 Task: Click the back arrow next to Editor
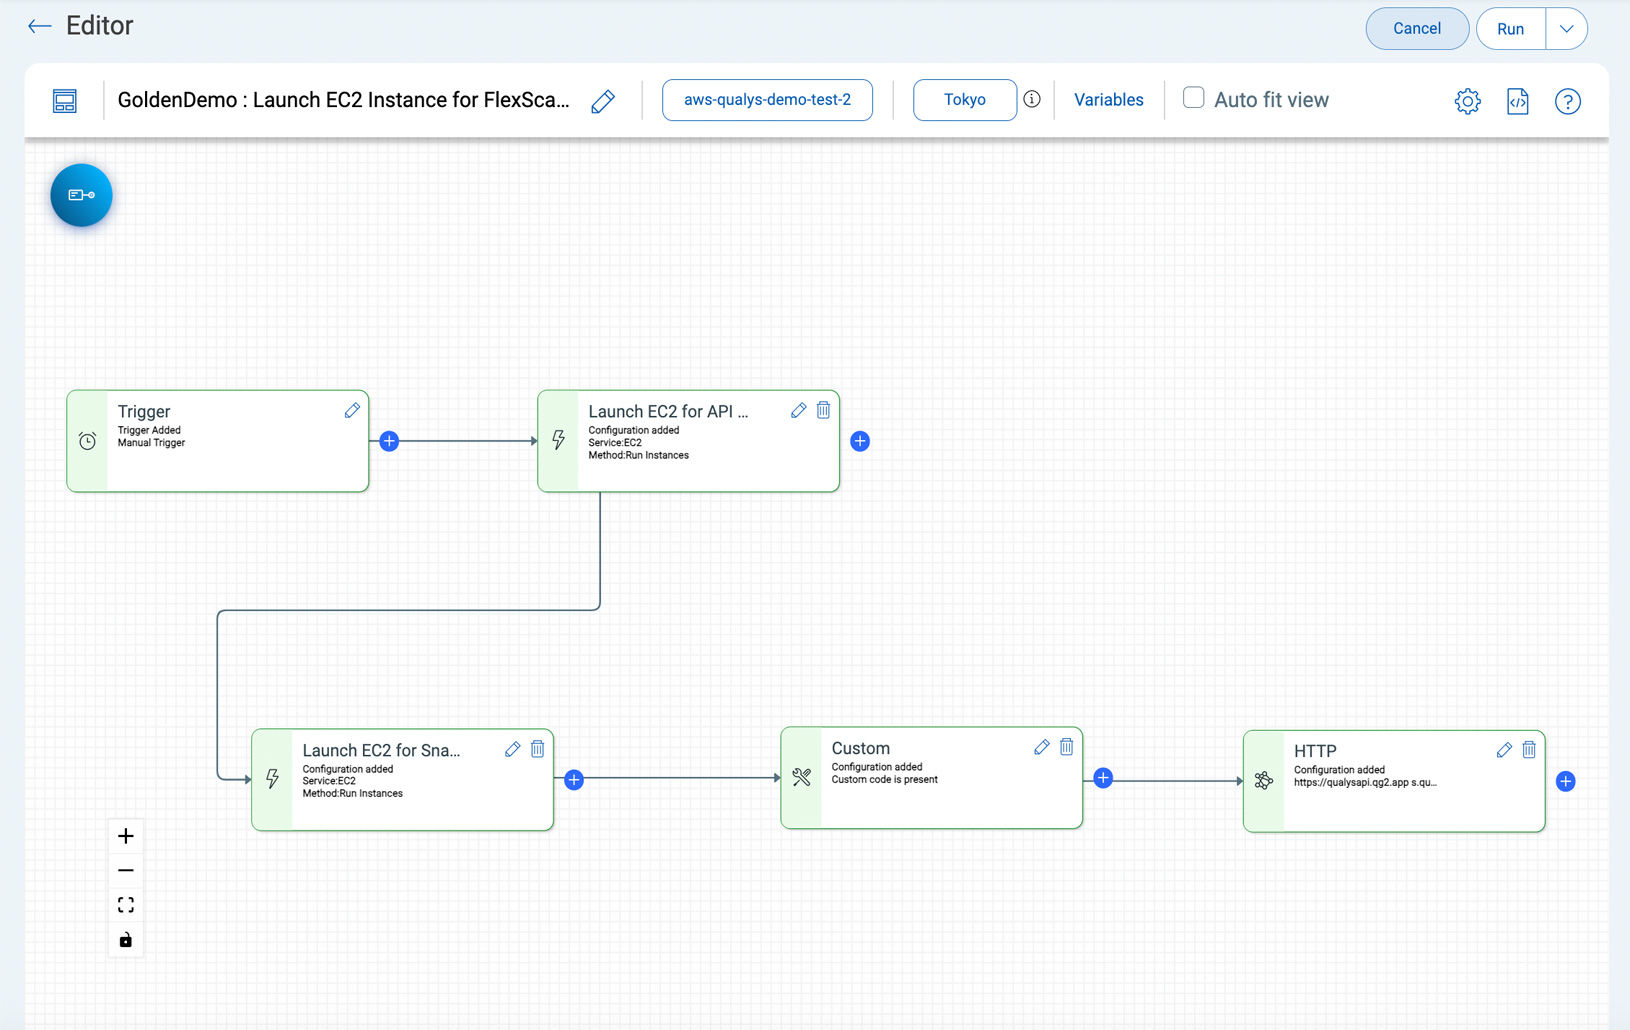click(39, 26)
